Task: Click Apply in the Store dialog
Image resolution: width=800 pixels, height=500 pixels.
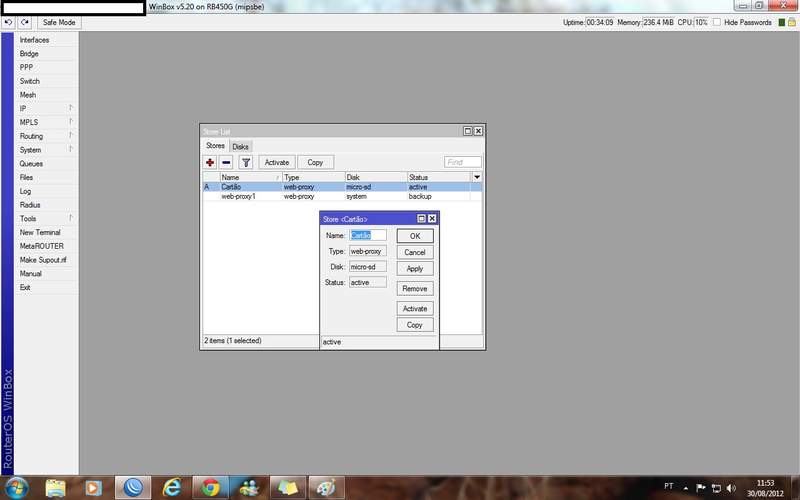Action: pos(415,268)
